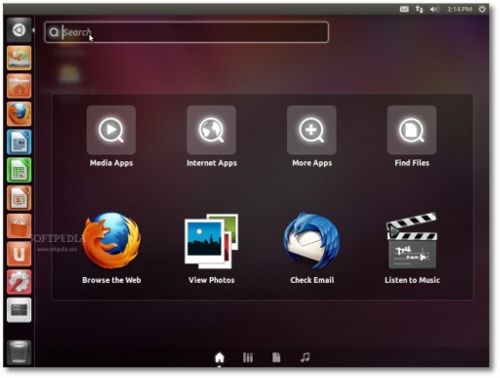Open LibreOffice Writer from the launcher
Viewport: 500px width, 378px height.
[x=19, y=142]
